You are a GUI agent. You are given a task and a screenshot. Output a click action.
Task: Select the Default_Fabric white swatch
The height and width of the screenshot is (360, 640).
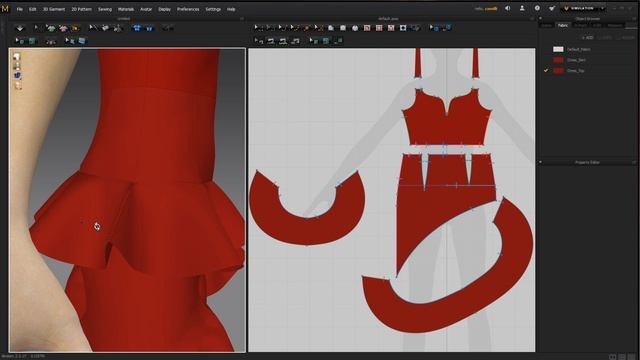coord(558,49)
